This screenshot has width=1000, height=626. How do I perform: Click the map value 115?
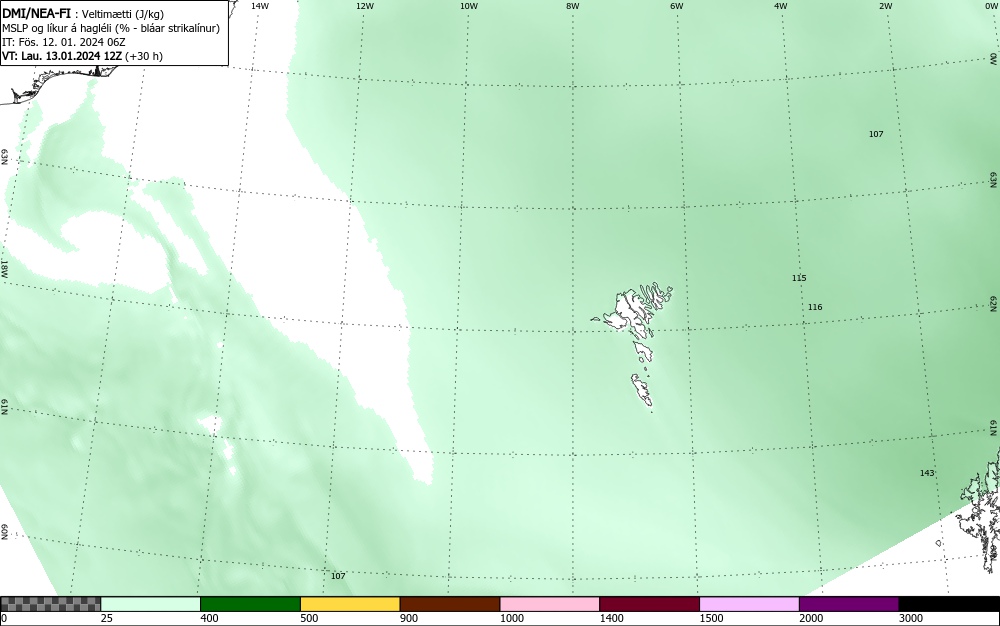click(x=799, y=278)
